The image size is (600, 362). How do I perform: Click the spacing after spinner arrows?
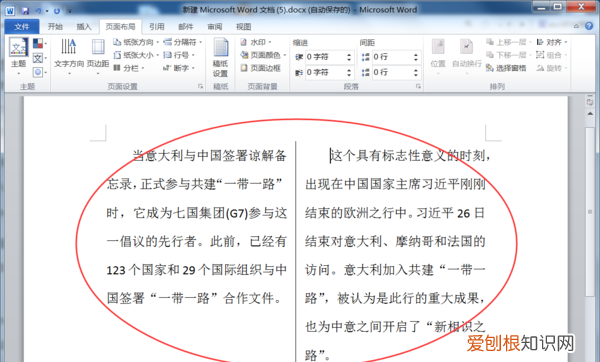click(416, 72)
